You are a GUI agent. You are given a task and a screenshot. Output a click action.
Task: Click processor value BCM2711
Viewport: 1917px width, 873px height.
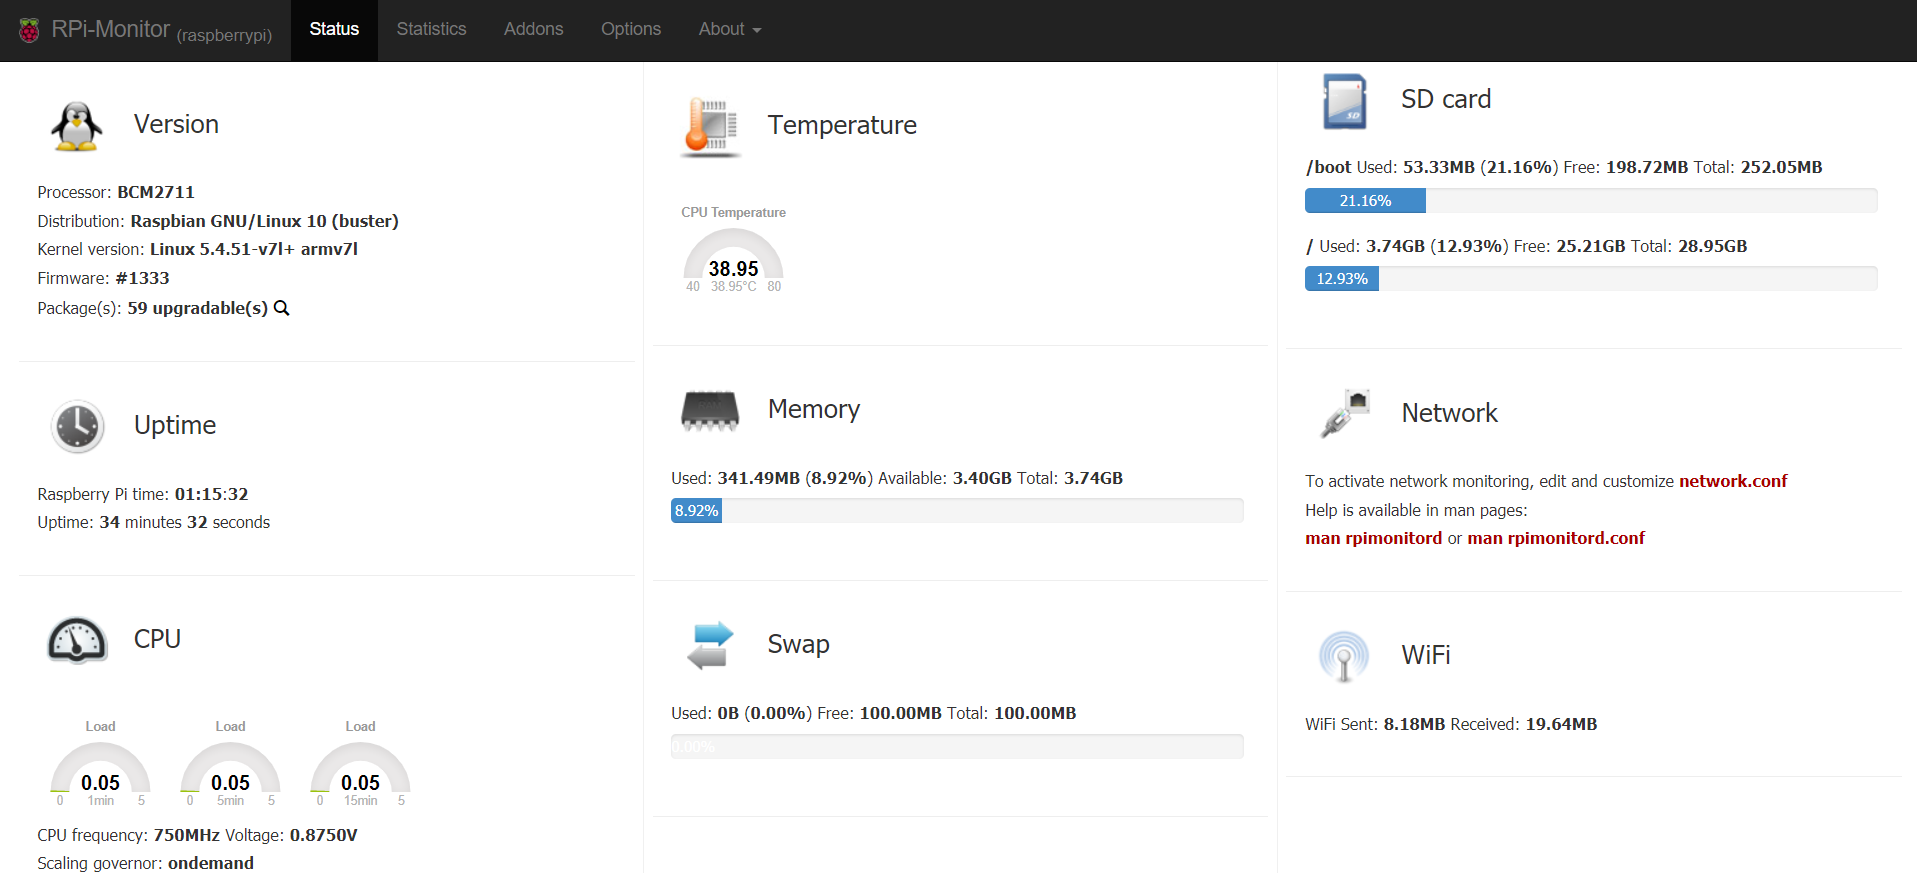point(156,192)
